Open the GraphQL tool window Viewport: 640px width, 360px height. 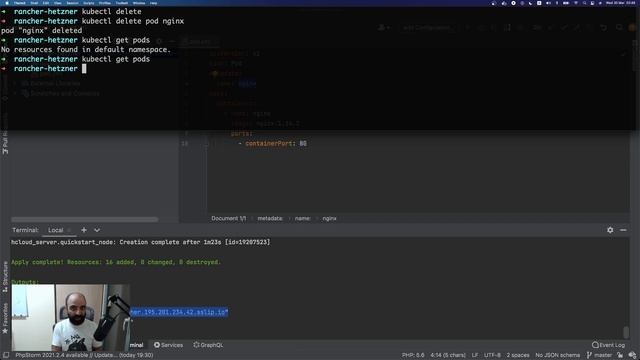pos(208,345)
